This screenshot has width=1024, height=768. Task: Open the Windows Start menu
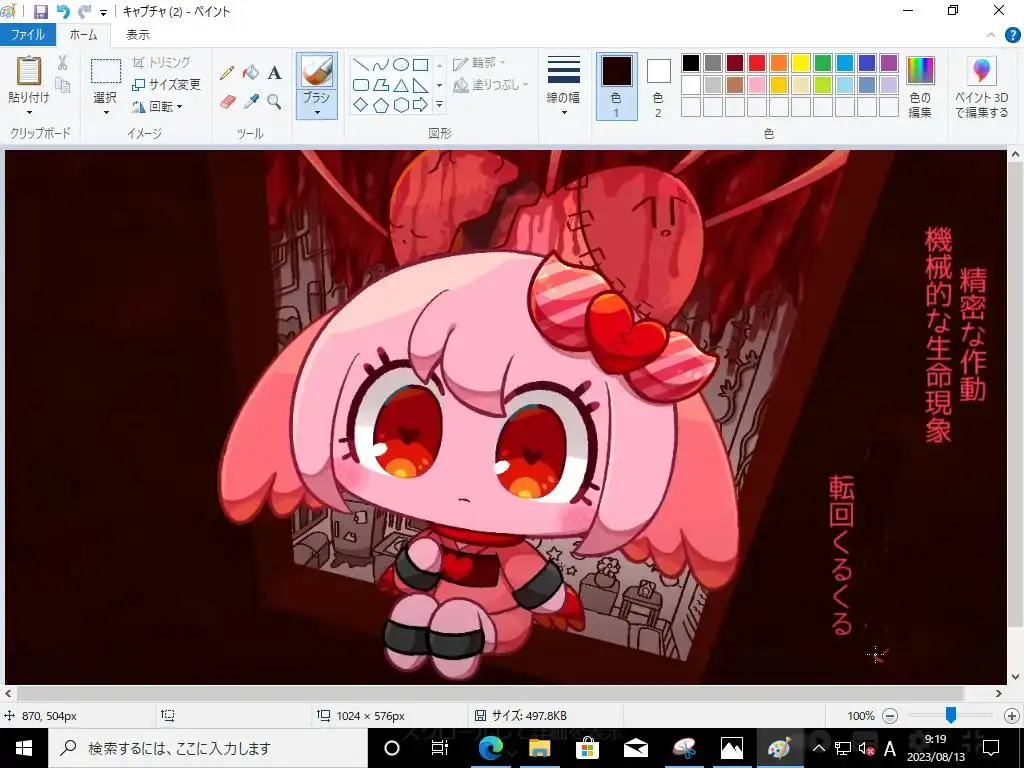coord(24,748)
